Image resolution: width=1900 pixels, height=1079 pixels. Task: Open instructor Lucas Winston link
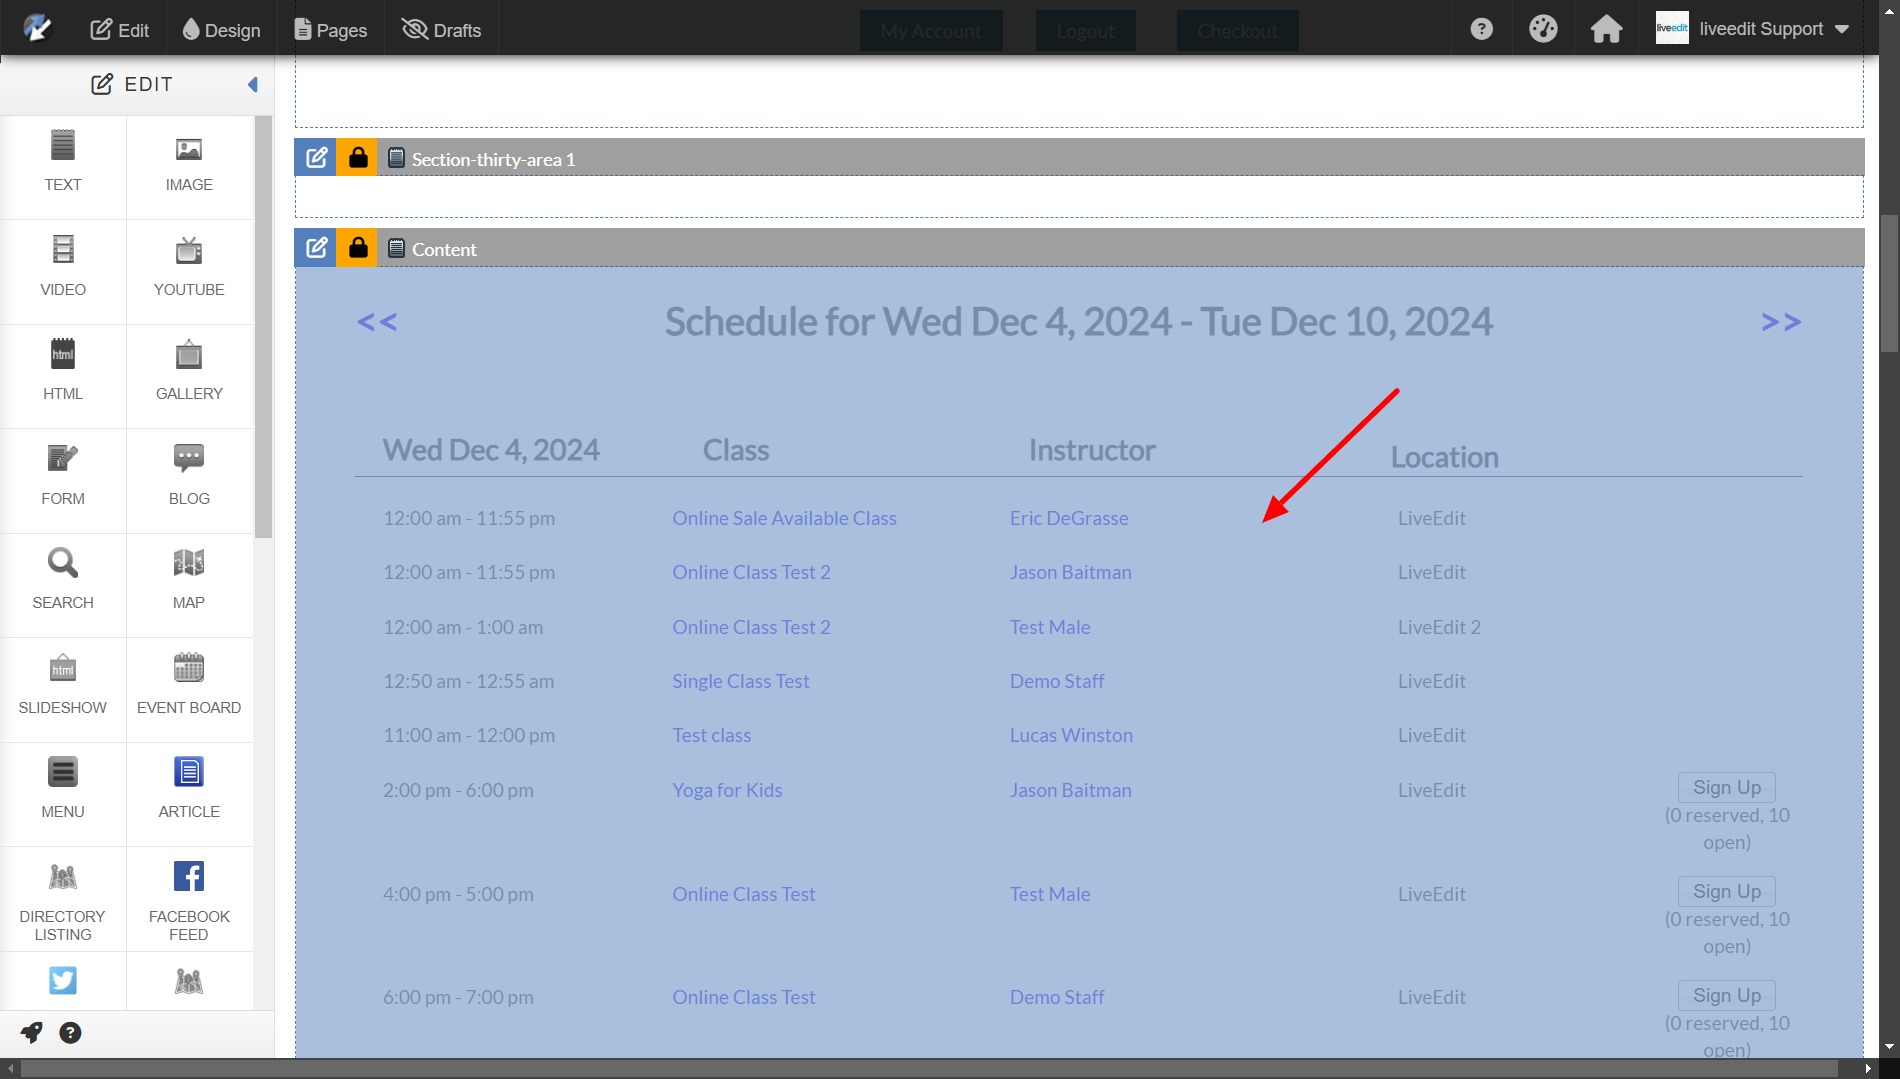click(1071, 735)
